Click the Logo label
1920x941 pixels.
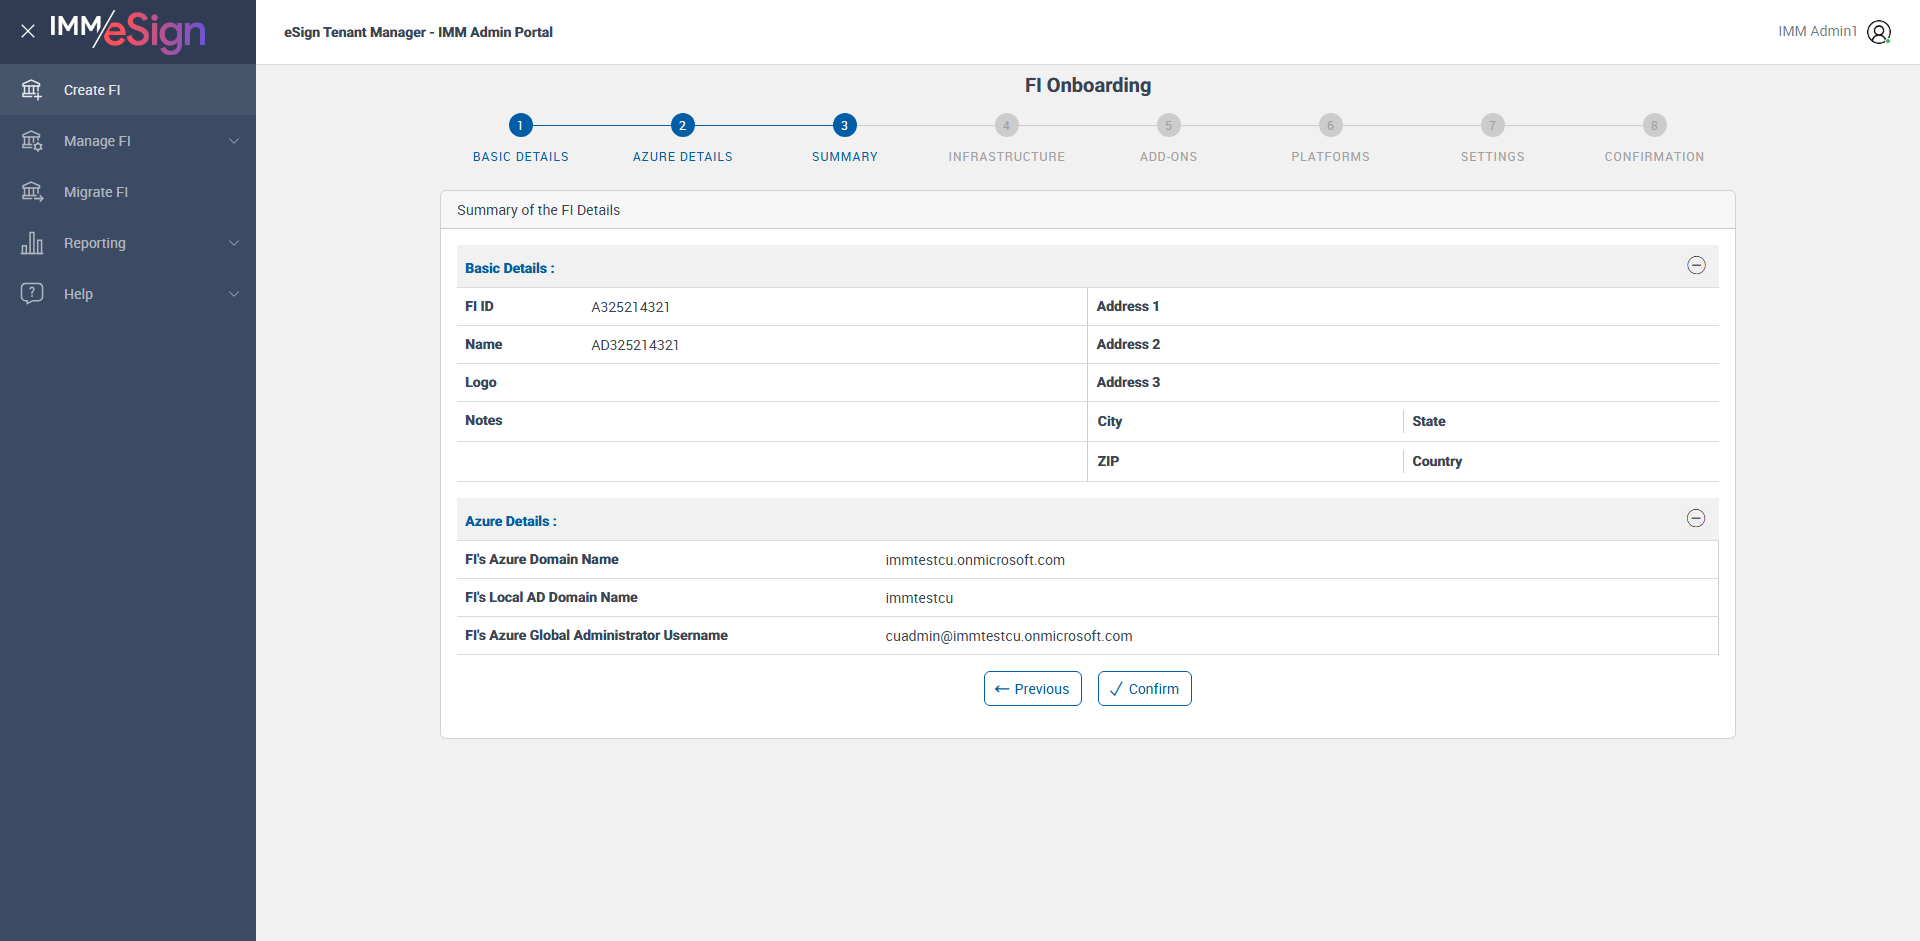point(480,382)
